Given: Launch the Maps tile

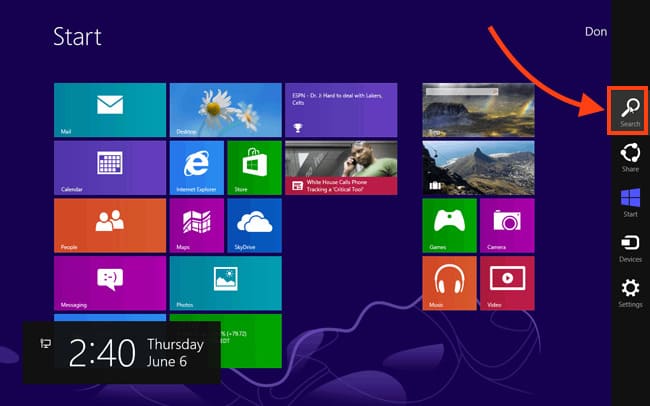Looking at the screenshot, I should point(196,225).
